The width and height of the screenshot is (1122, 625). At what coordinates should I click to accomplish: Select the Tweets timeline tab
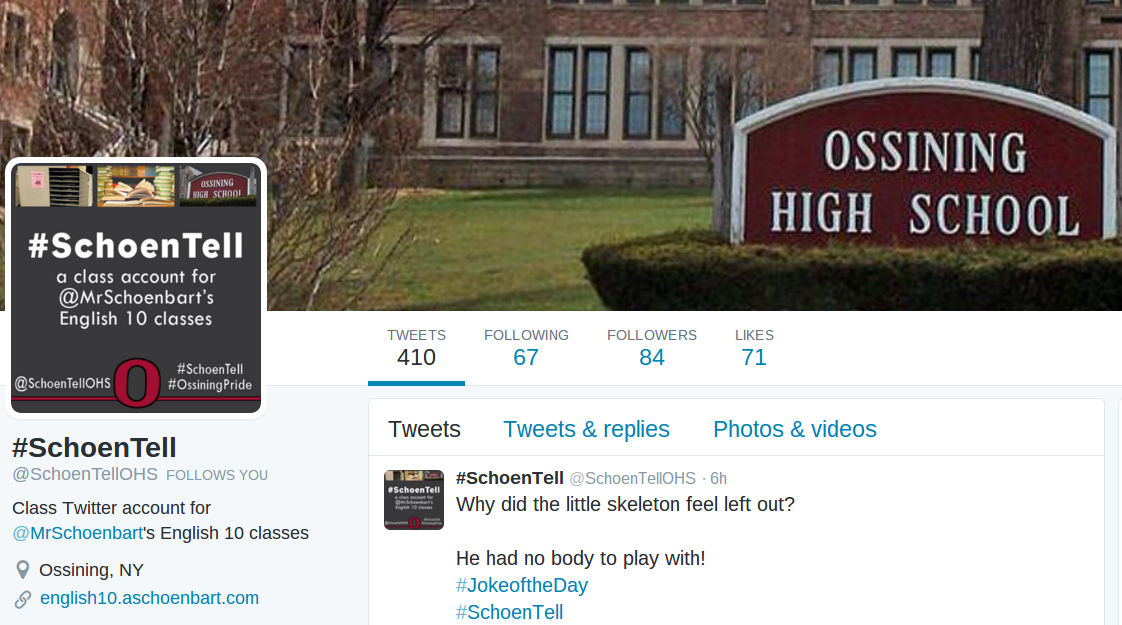(424, 429)
